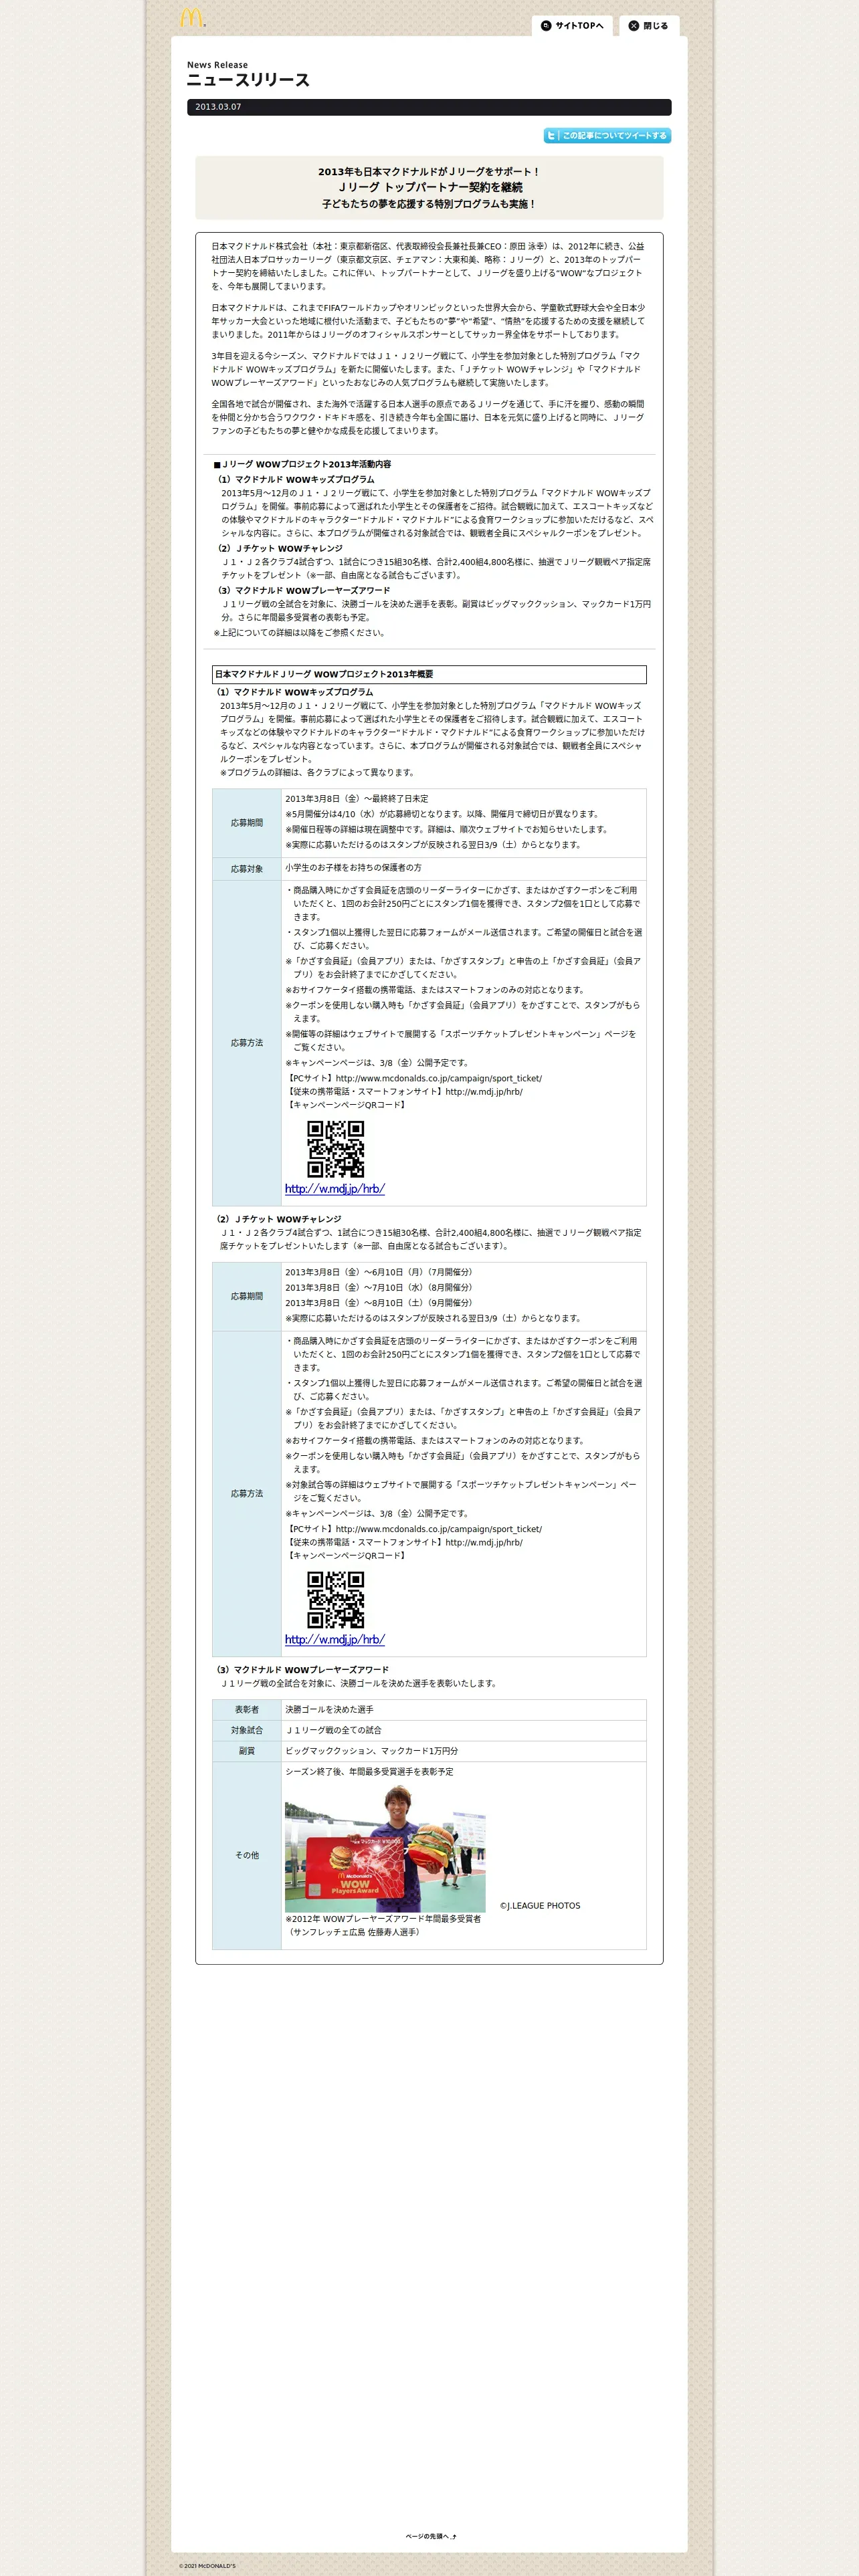Image resolution: width=859 pixels, height=2576 pixels.
Task: Click 2013年3月8日(金)〜最終終了日未定 text
Action: click(x=356, y=799)
